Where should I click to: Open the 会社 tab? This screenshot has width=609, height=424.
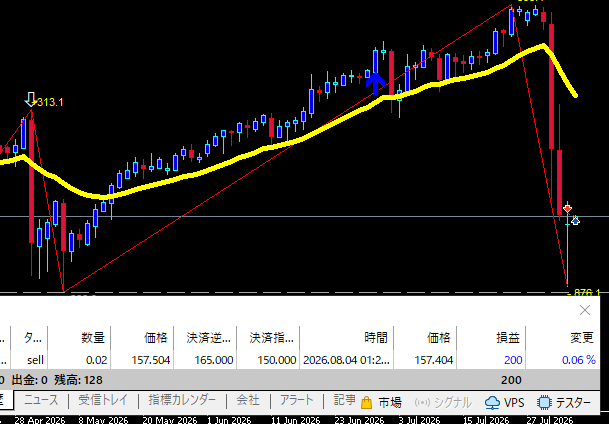pyautogui.click(x=248, y=400)
